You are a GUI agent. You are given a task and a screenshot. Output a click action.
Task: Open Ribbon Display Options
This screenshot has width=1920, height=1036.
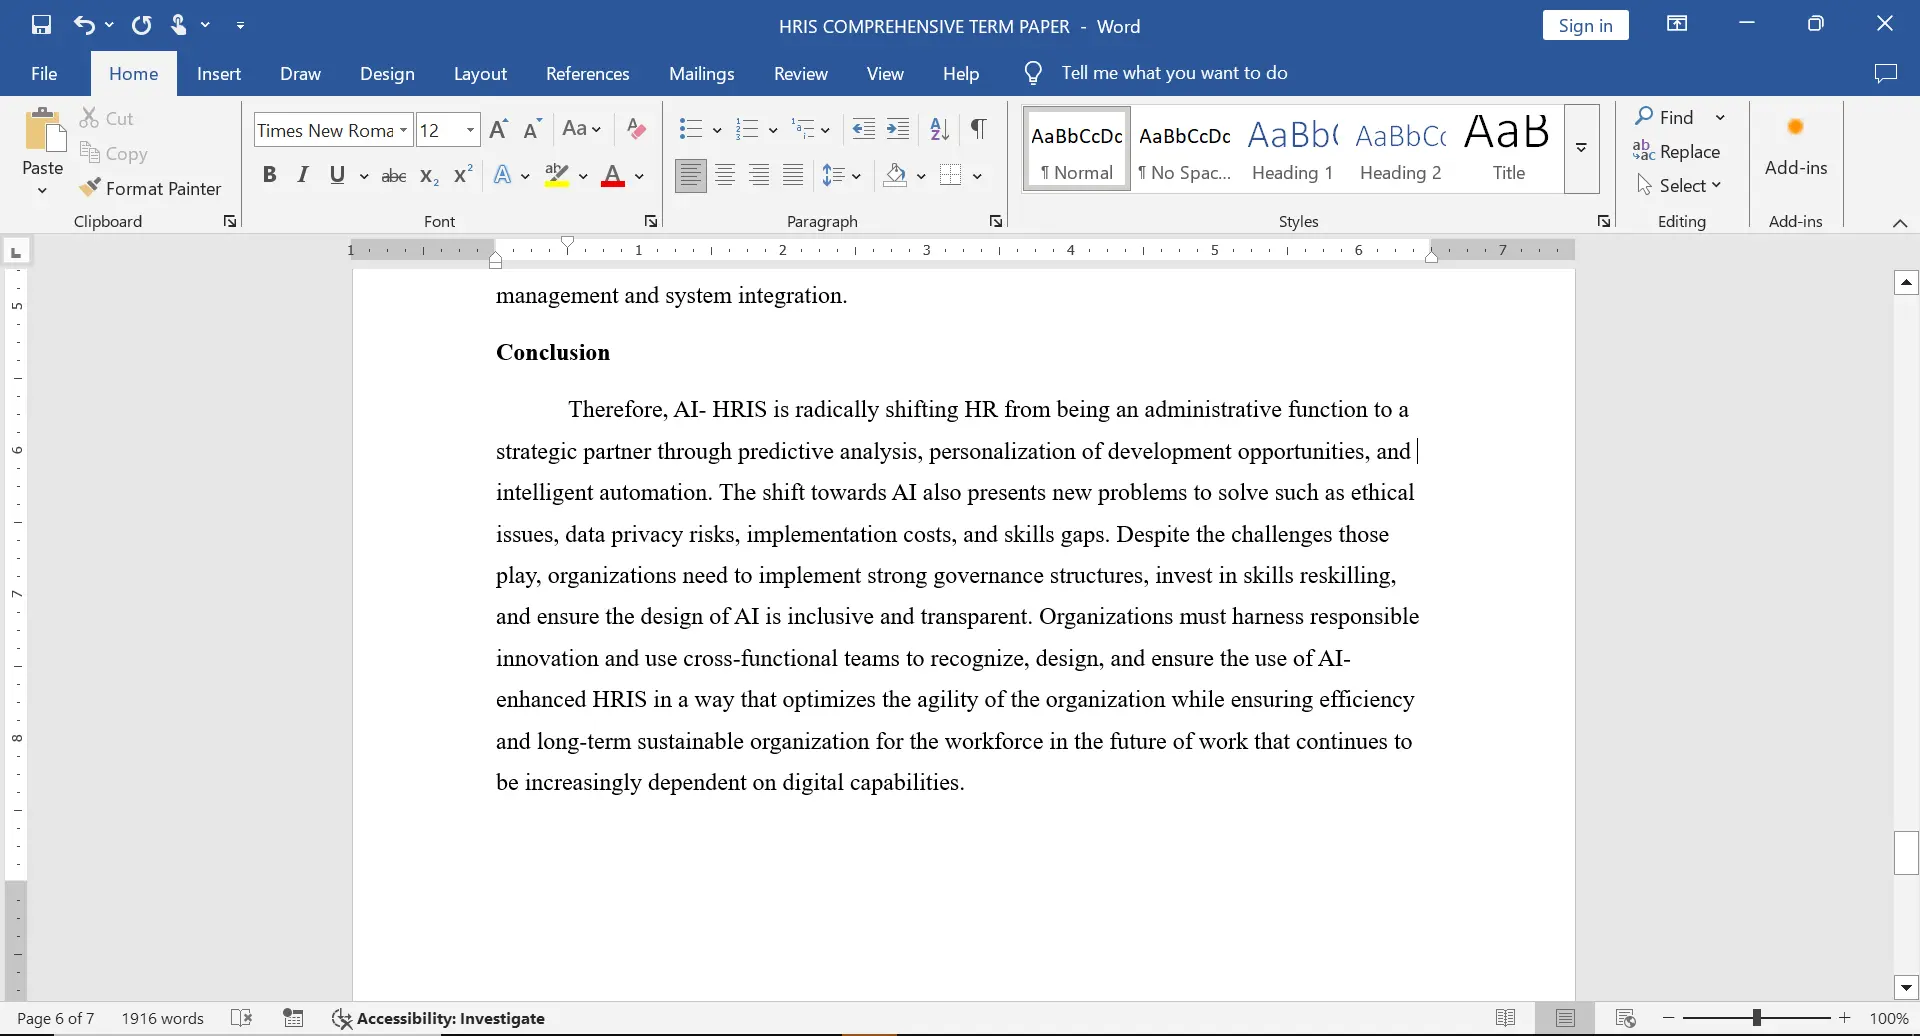pyautogui.click(x=1677, y=24)
